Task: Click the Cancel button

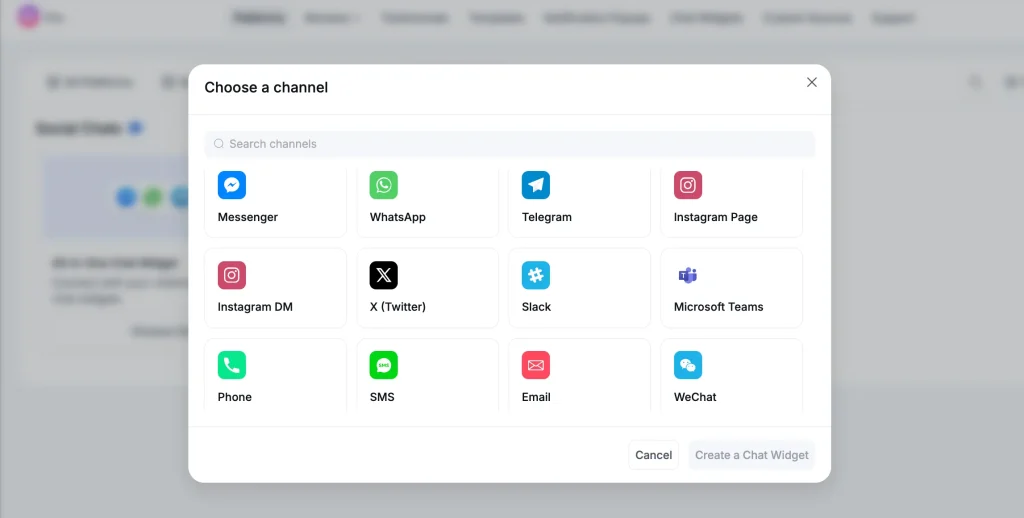Action: point(653,455)
